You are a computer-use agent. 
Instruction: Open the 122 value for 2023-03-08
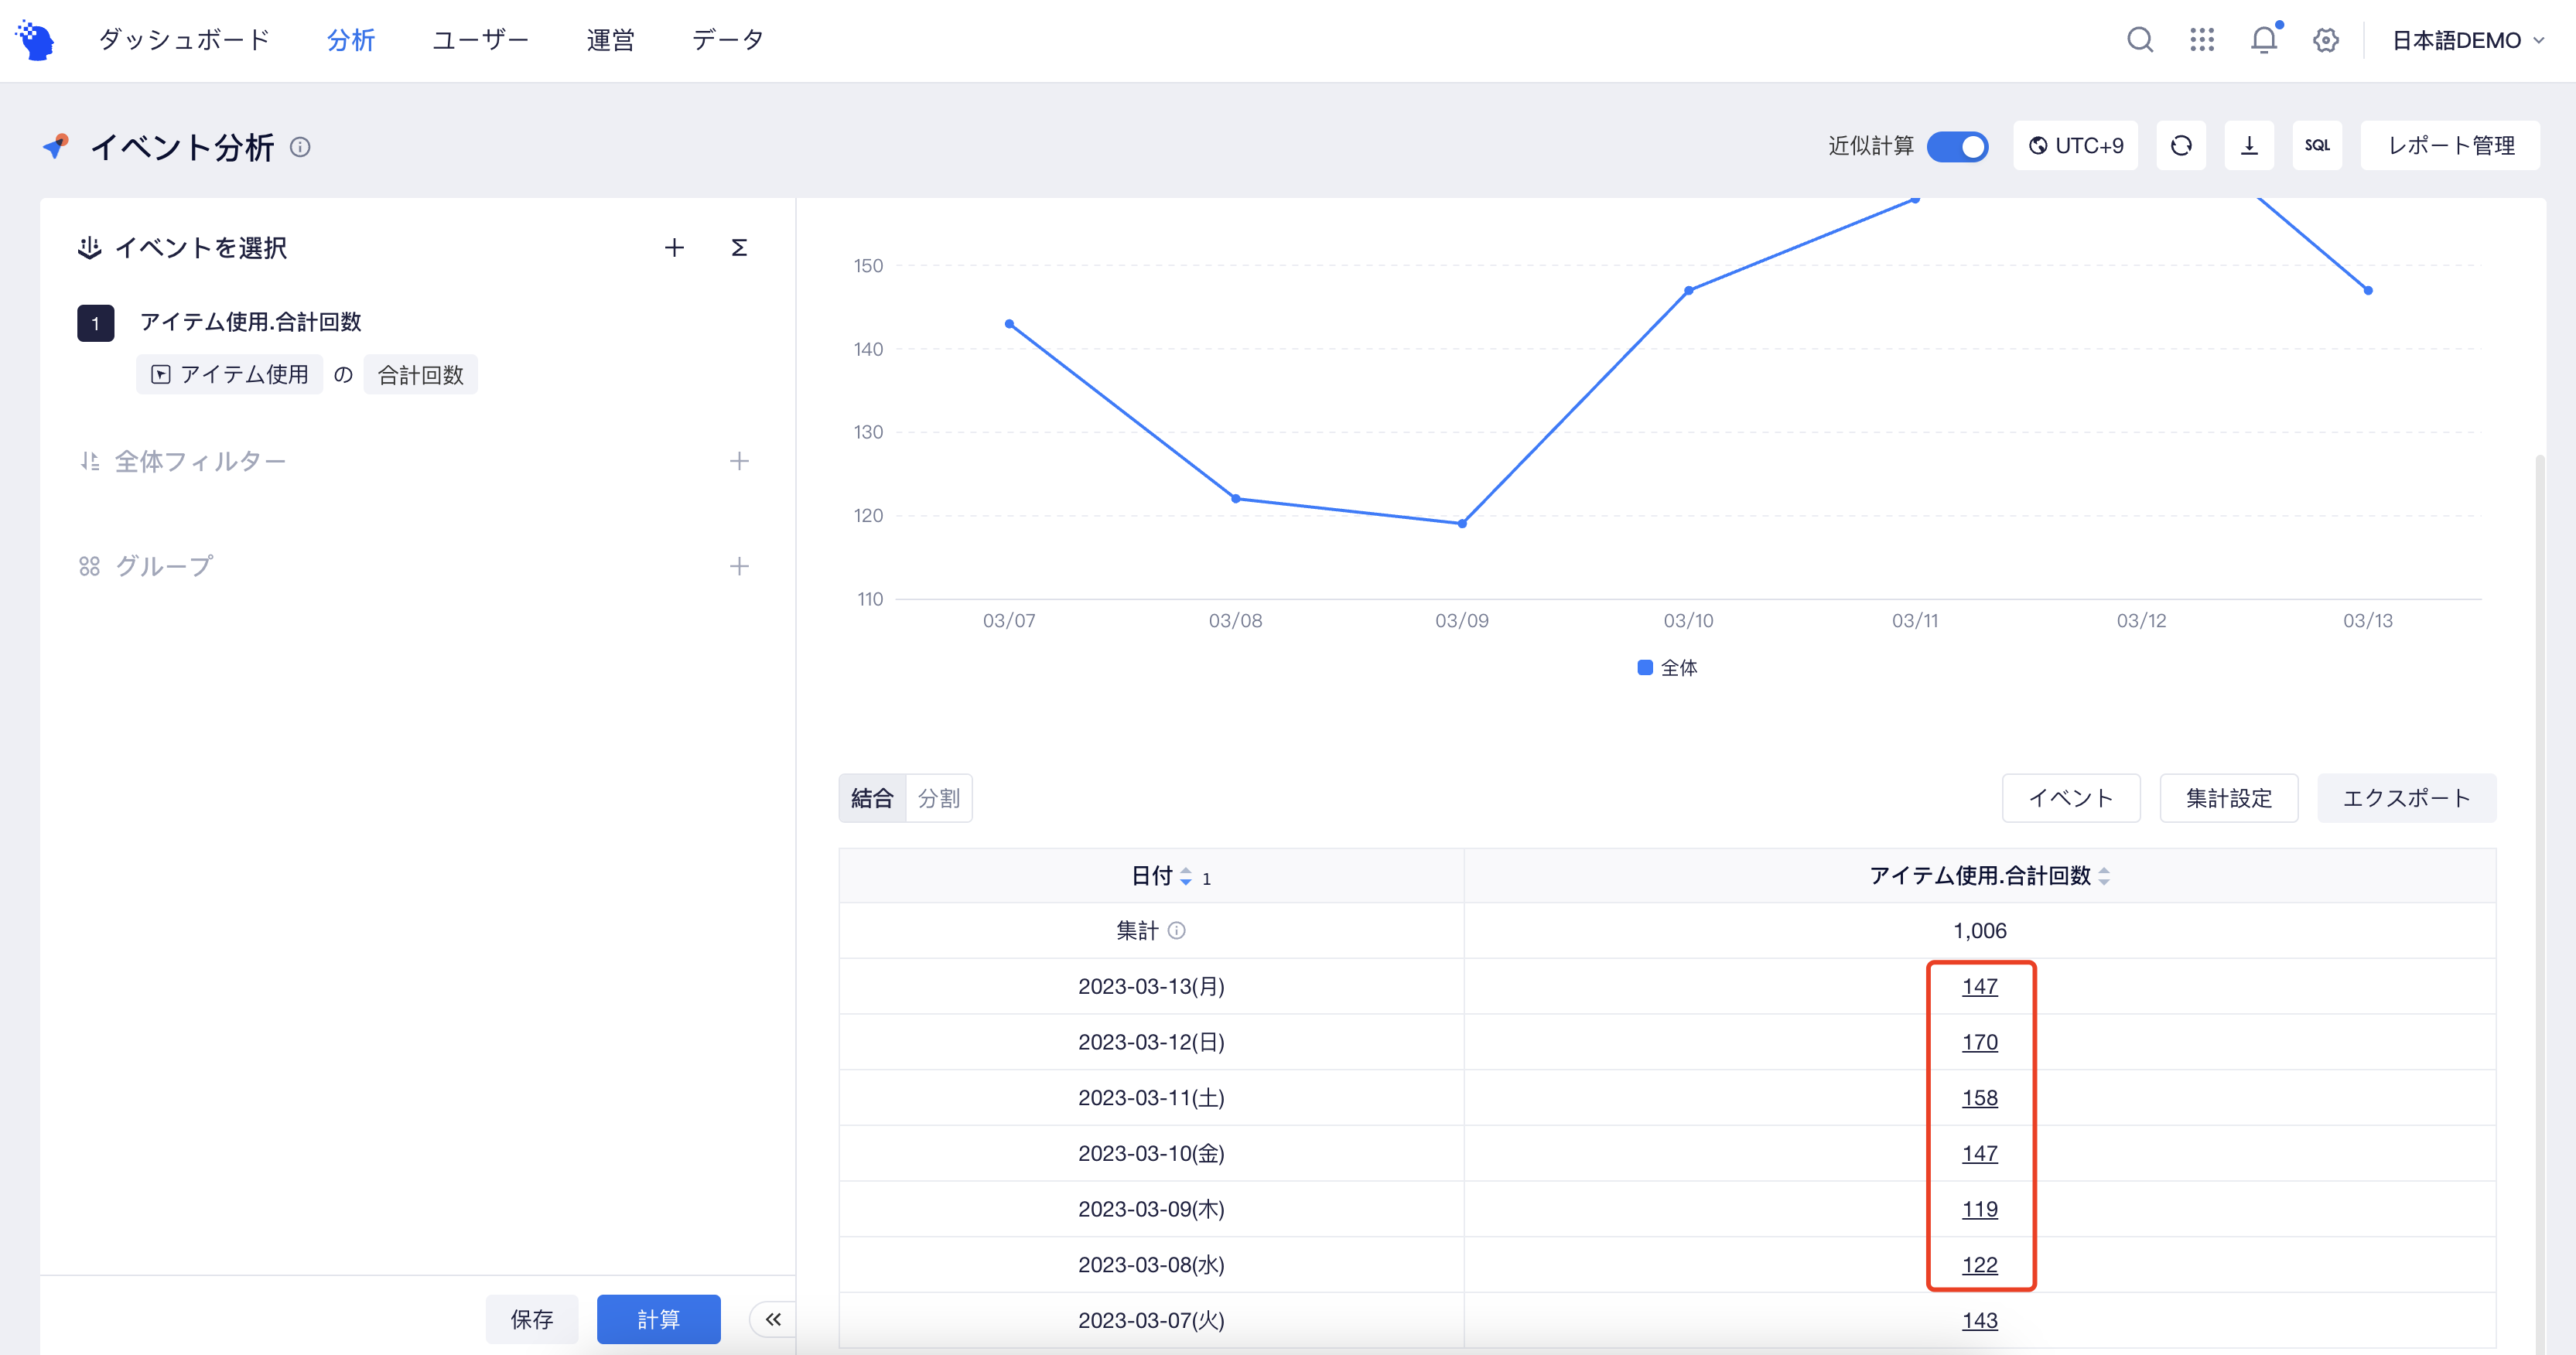(1980, 1265)
